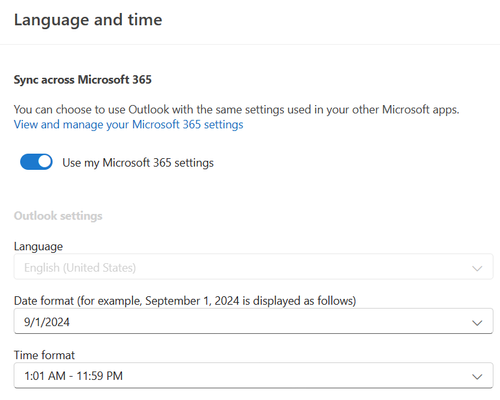Open the Language dropdown showing English (United States)
Viewport: 500px width, 400px height.
253,267
